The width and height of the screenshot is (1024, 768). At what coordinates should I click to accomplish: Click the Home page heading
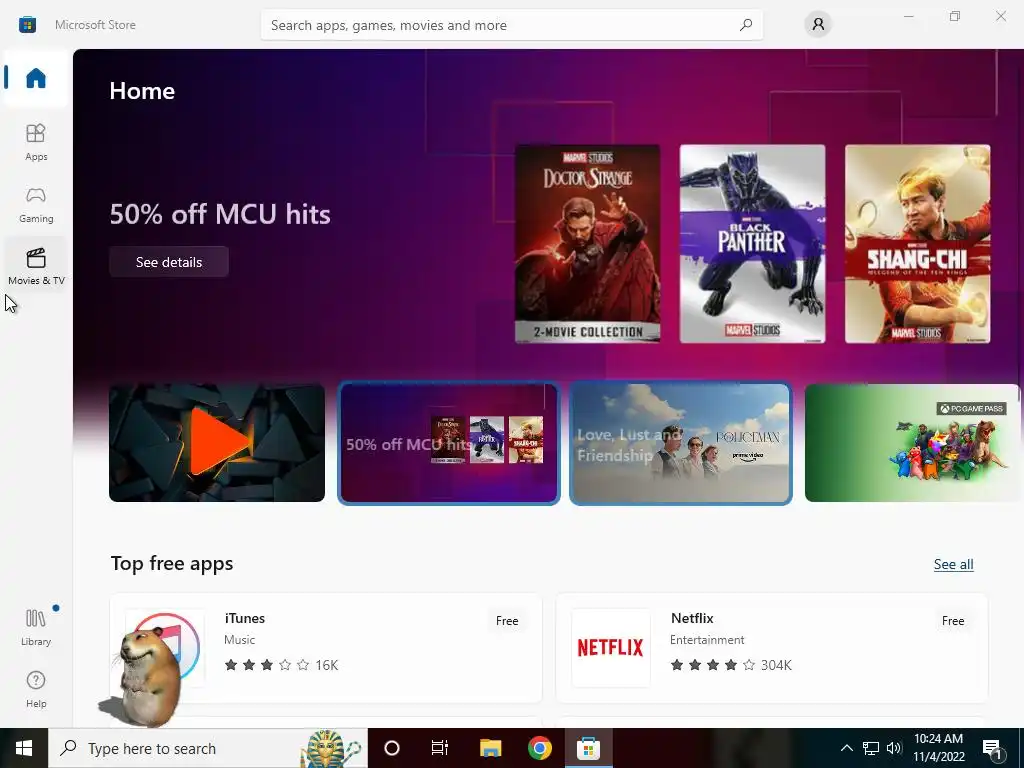(x=142, y=91)
